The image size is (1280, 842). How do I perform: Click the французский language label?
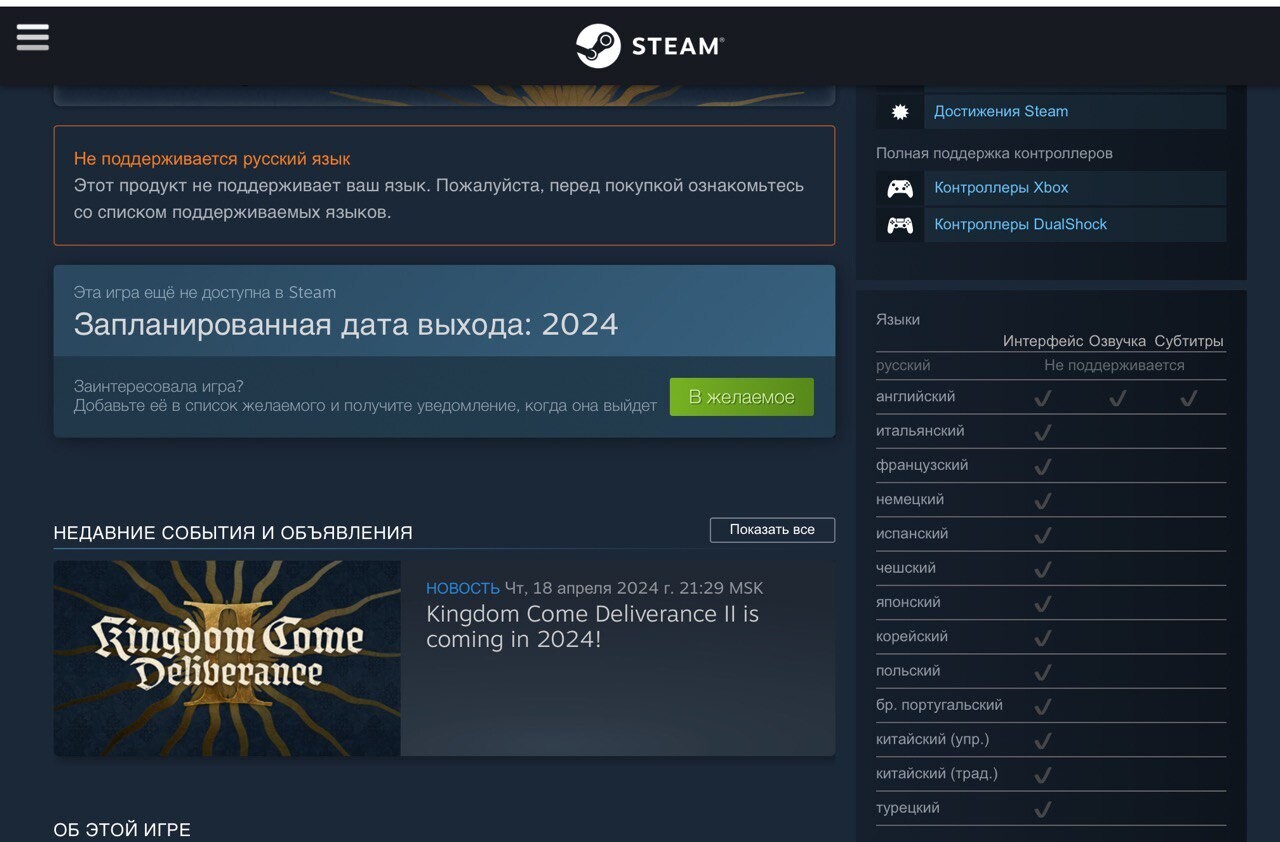[x=922, y=465]
